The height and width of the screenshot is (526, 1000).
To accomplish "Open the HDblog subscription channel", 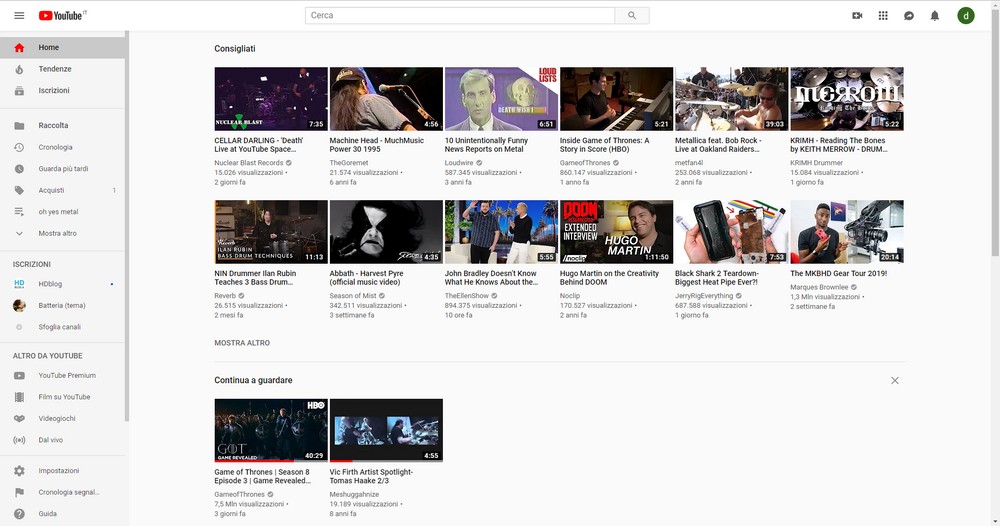I will [x=50, y=284].
